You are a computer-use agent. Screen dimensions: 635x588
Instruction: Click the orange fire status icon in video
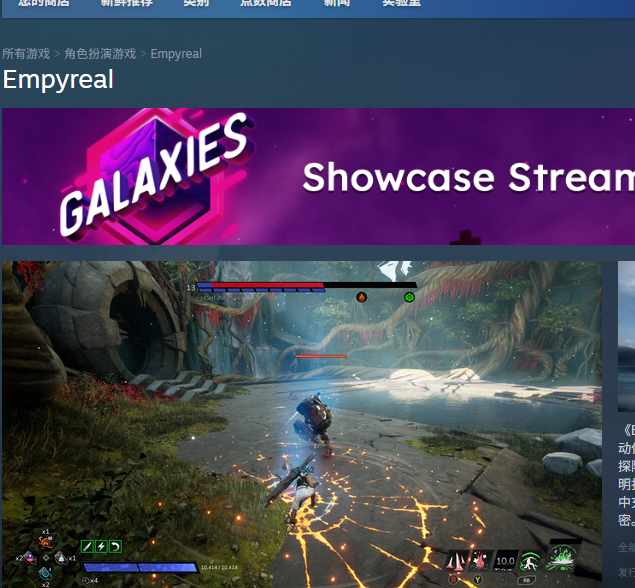pyautogui.click(x=361, y=297)
